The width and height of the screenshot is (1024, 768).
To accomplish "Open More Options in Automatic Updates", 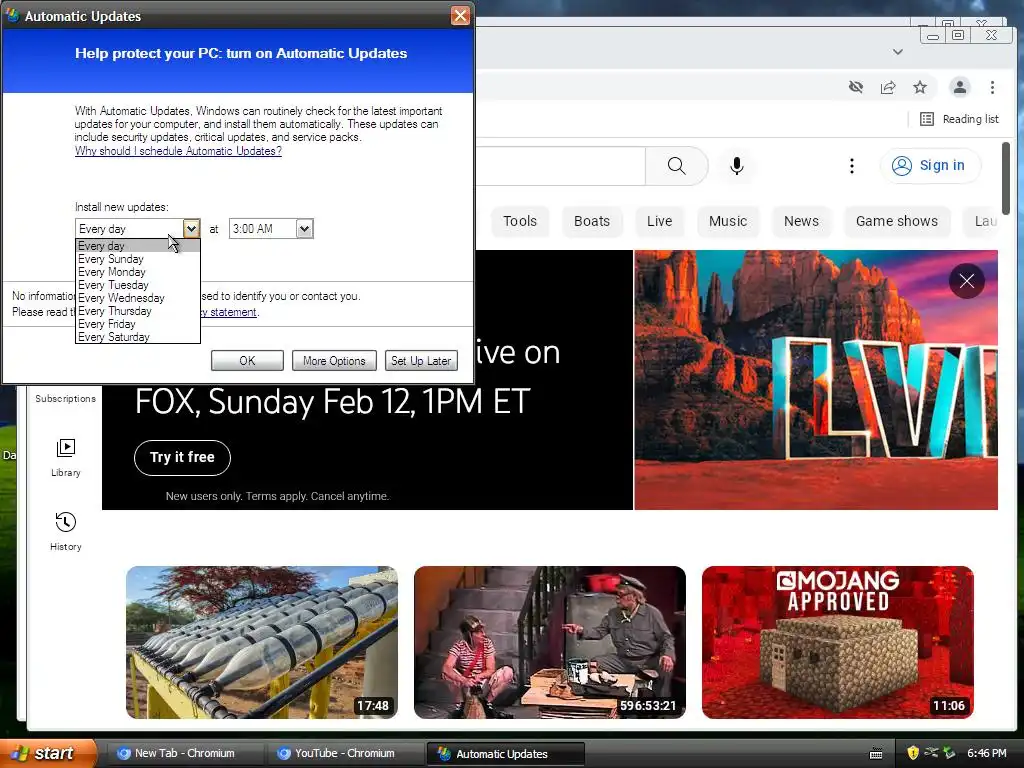I will pyautogui.click(x=334, y=360).
